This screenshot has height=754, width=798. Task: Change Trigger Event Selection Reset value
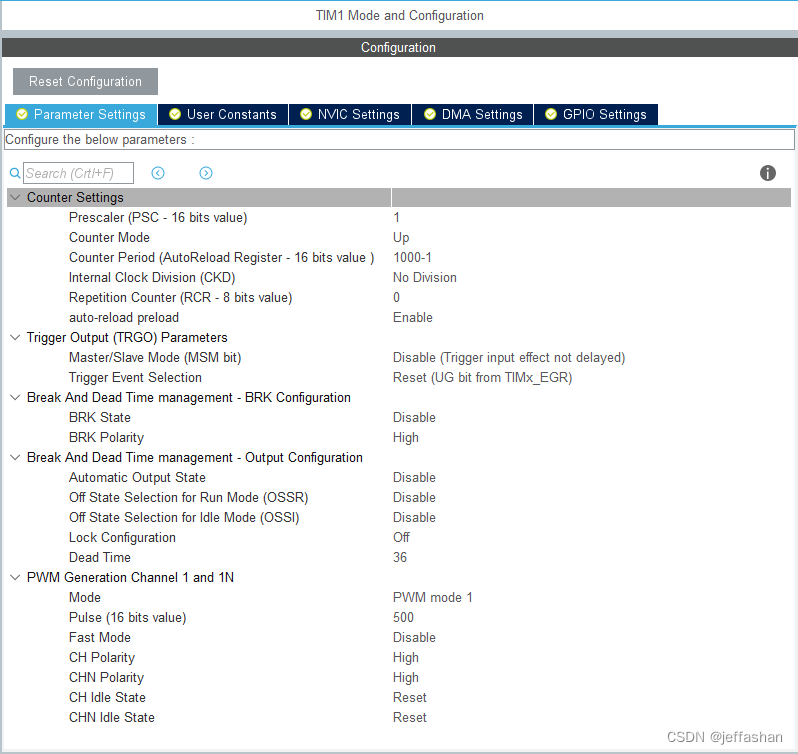click(482, 378)
